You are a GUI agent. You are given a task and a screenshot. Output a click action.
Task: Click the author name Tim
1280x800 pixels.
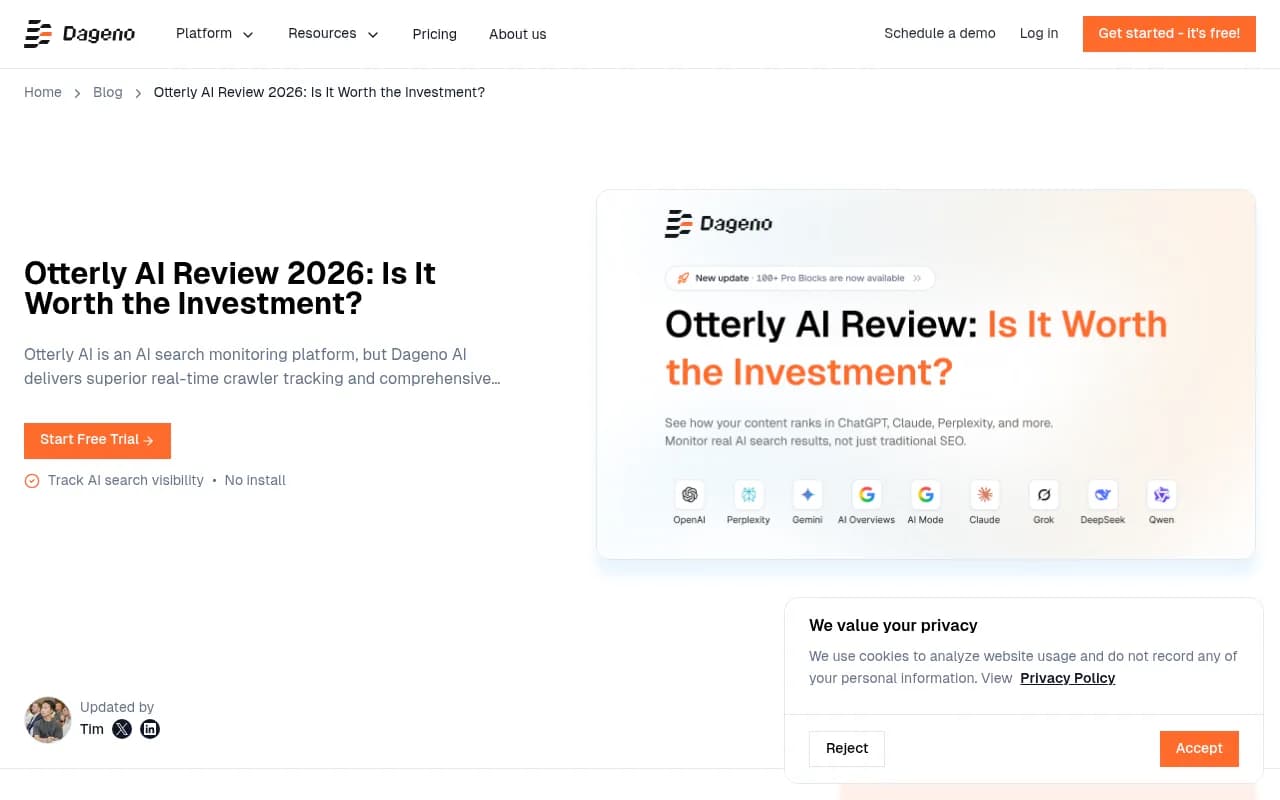[92, 729]
